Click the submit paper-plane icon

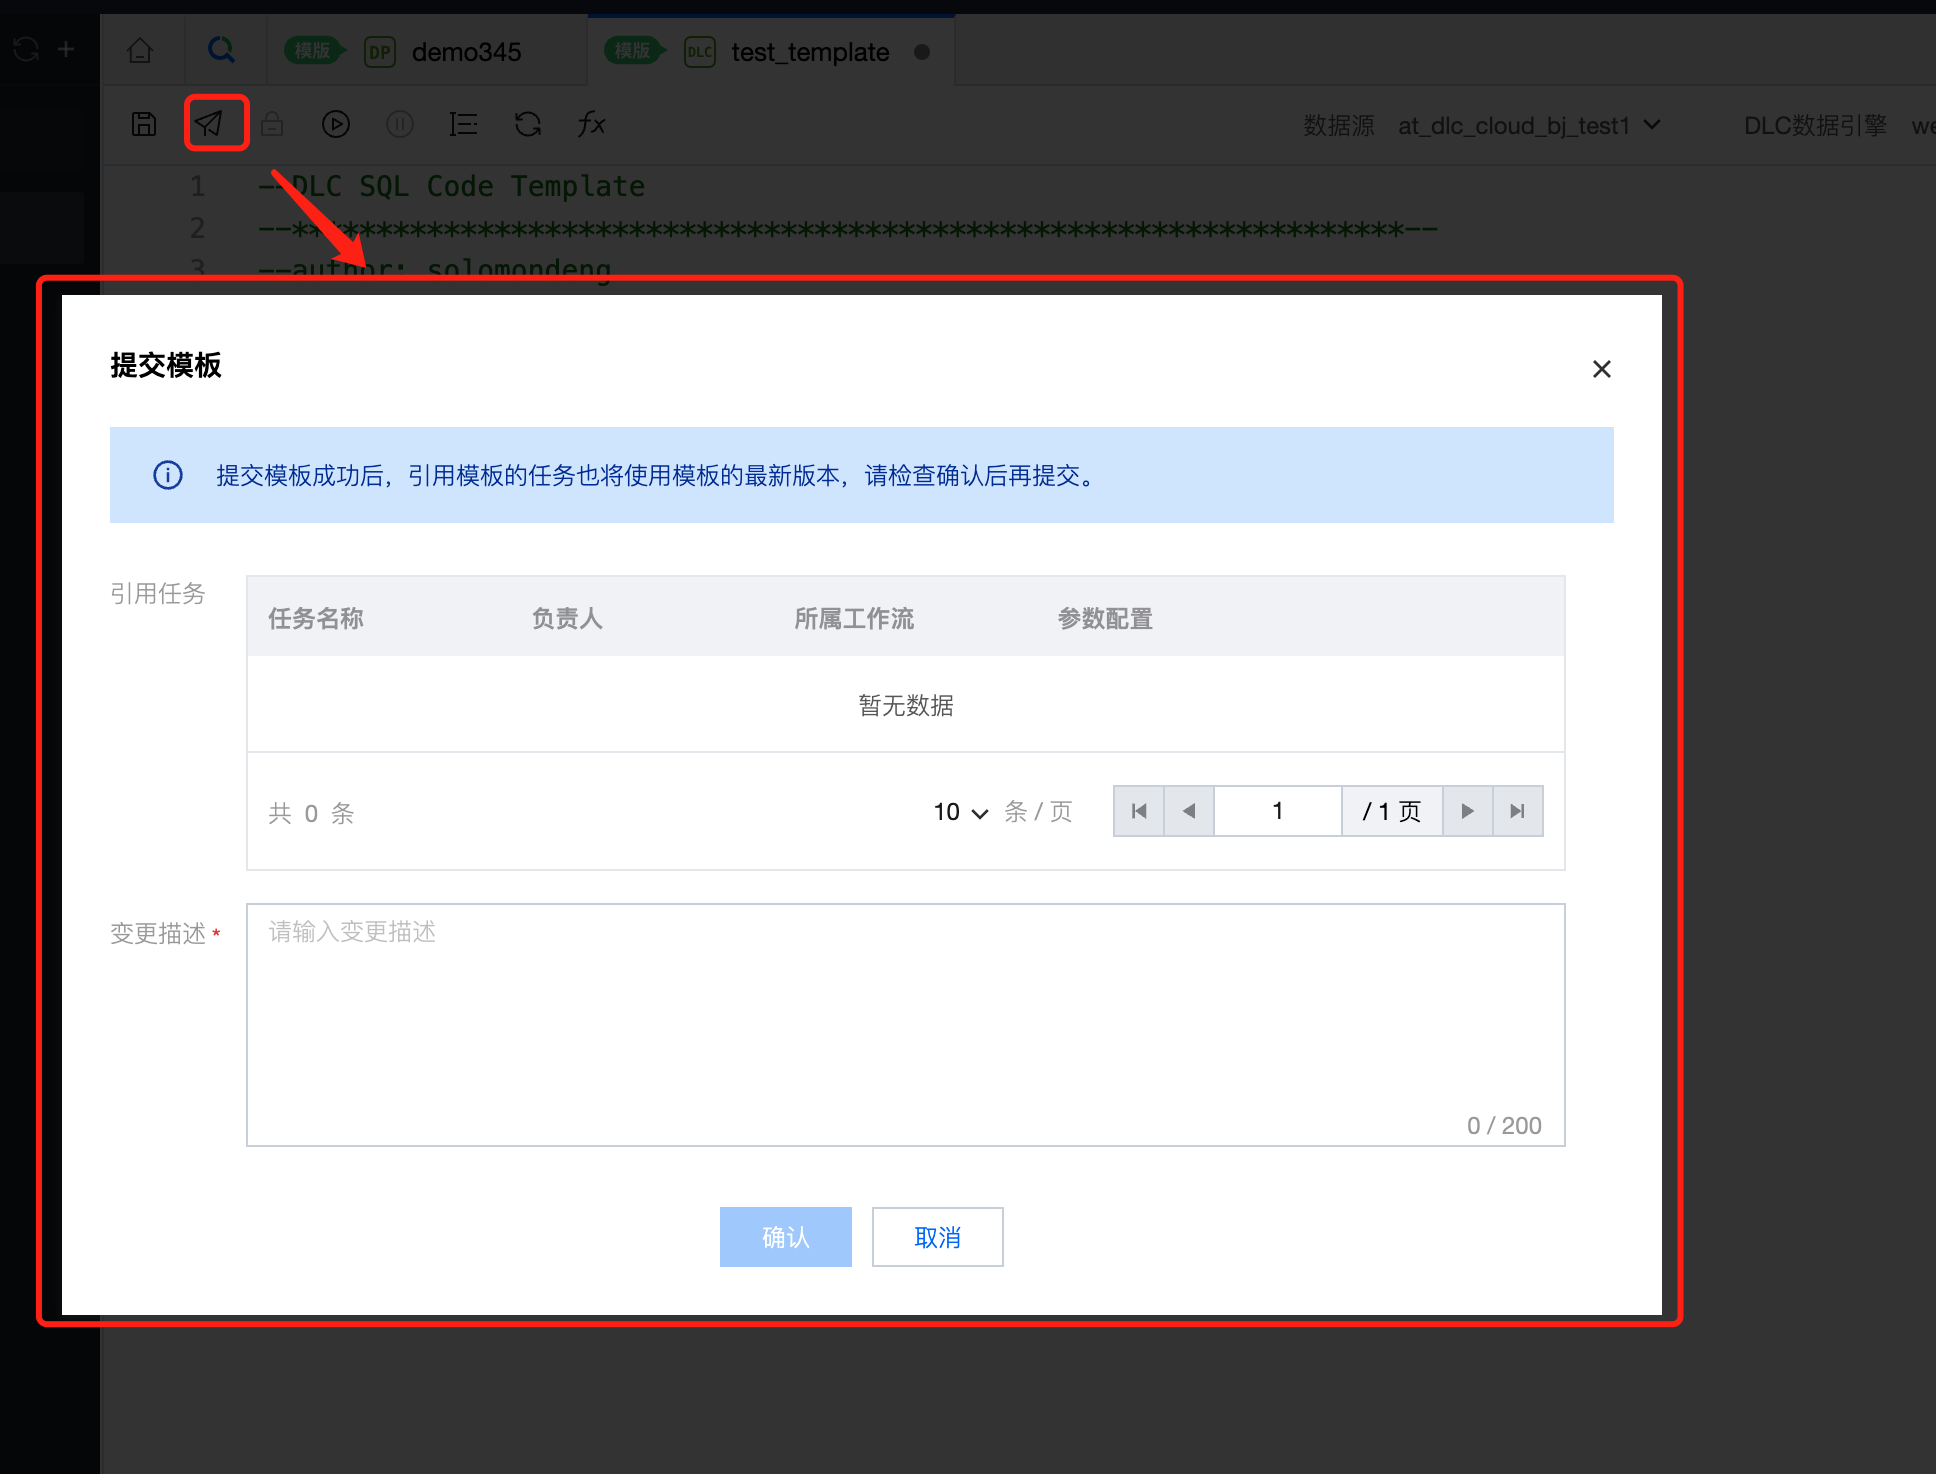click(209, 124)
